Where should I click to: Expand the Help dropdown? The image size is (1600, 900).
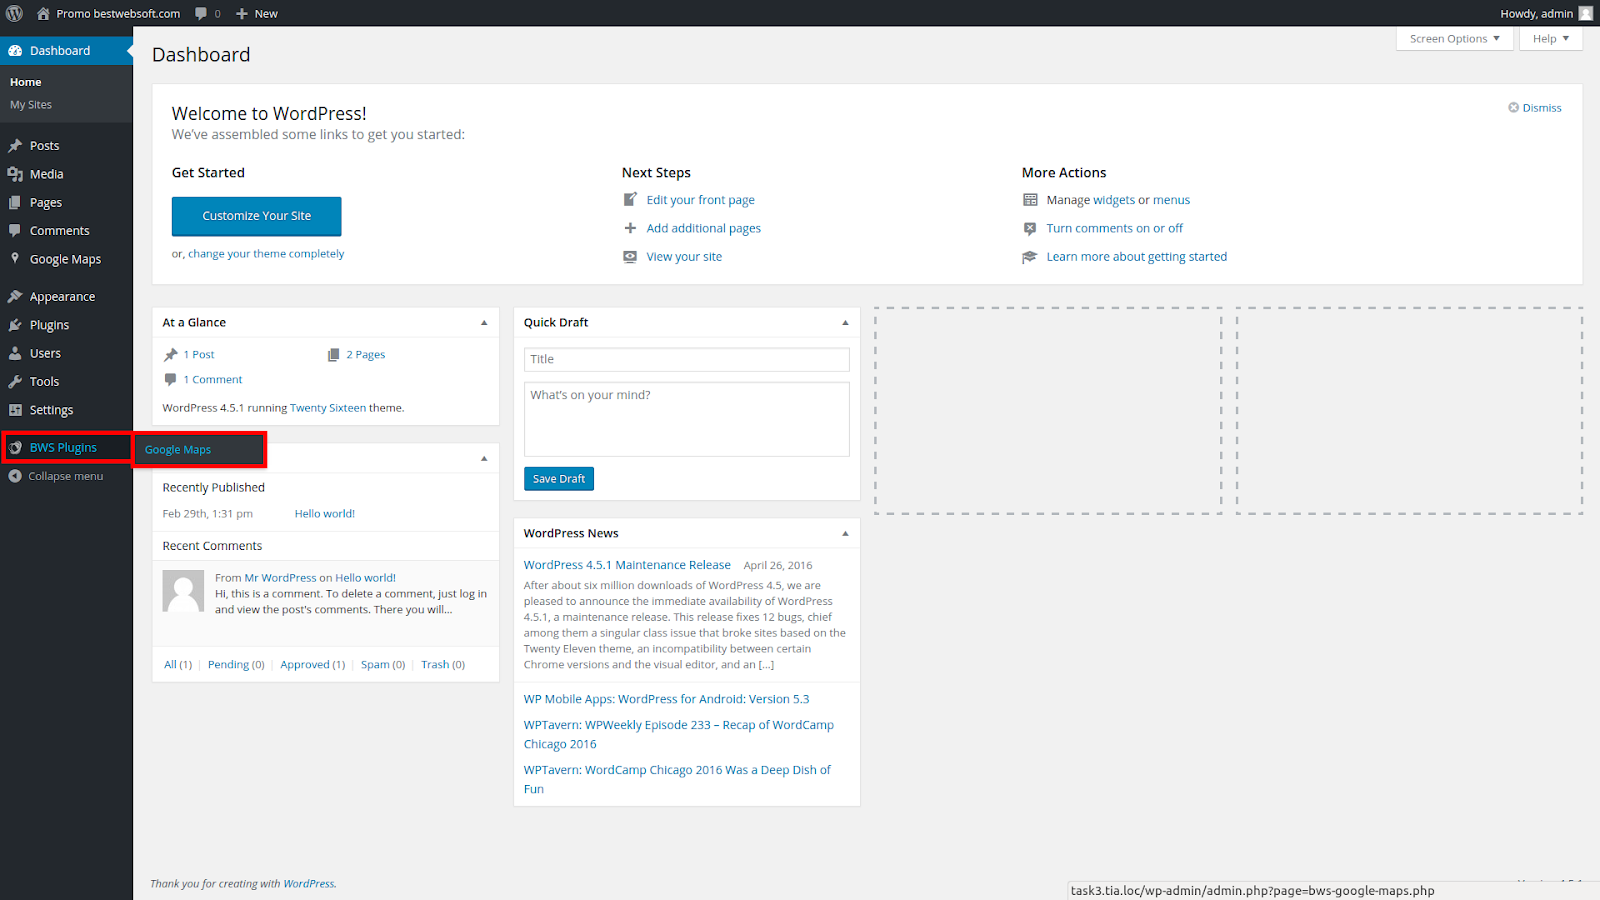click(1551, 39)
